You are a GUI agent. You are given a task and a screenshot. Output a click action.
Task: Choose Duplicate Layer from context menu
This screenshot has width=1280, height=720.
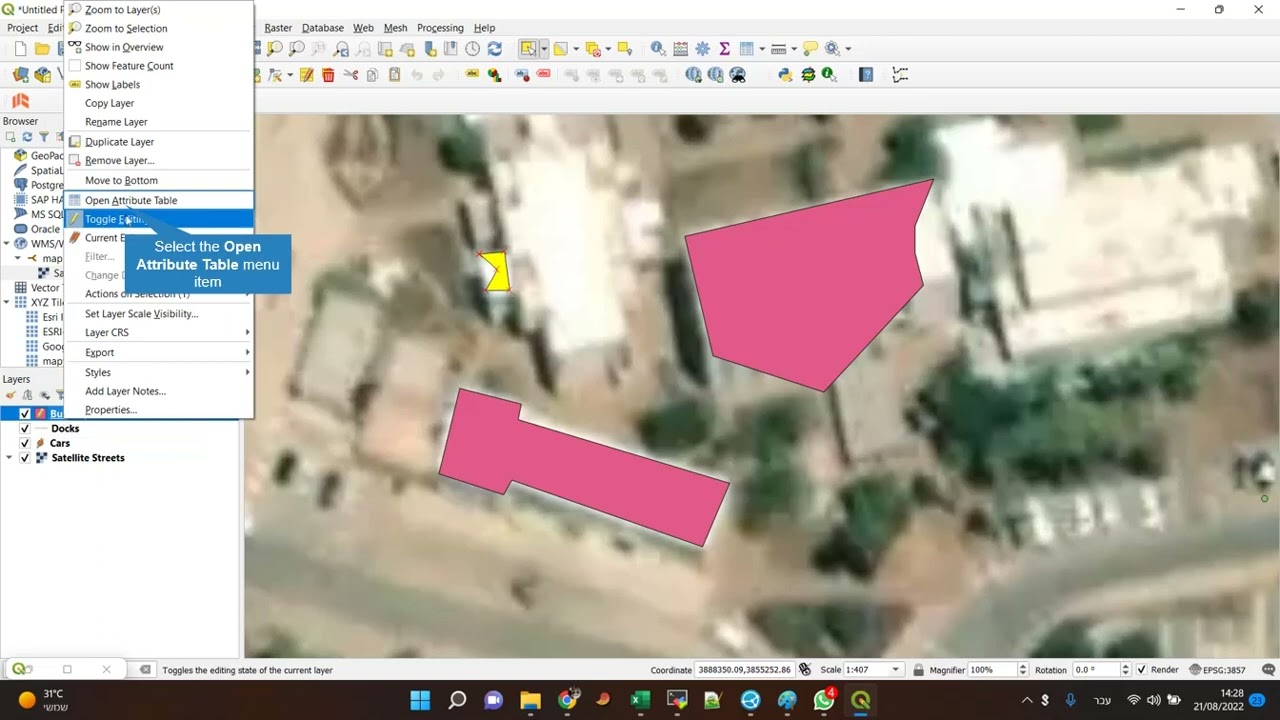(158, 142)
